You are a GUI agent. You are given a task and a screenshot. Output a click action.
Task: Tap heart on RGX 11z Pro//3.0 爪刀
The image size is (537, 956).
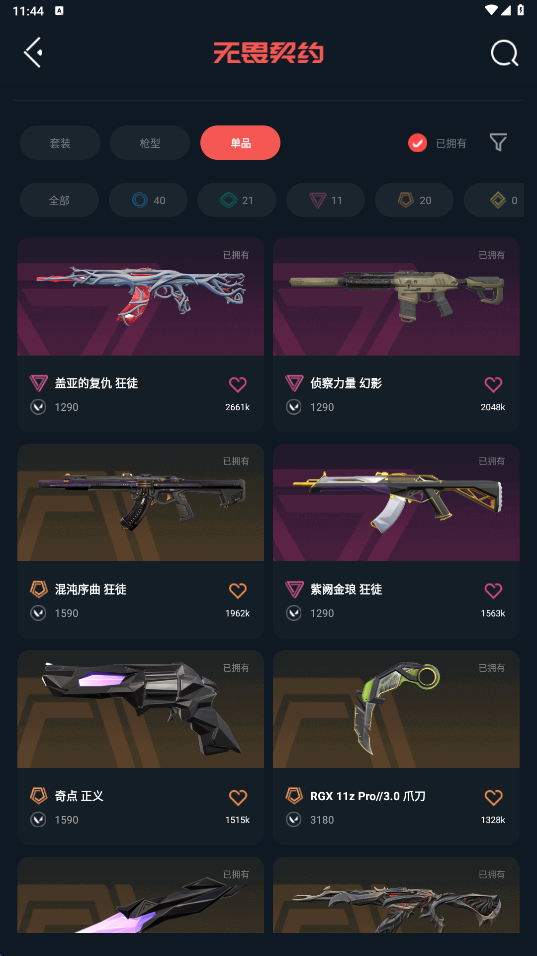pos(493,797)
